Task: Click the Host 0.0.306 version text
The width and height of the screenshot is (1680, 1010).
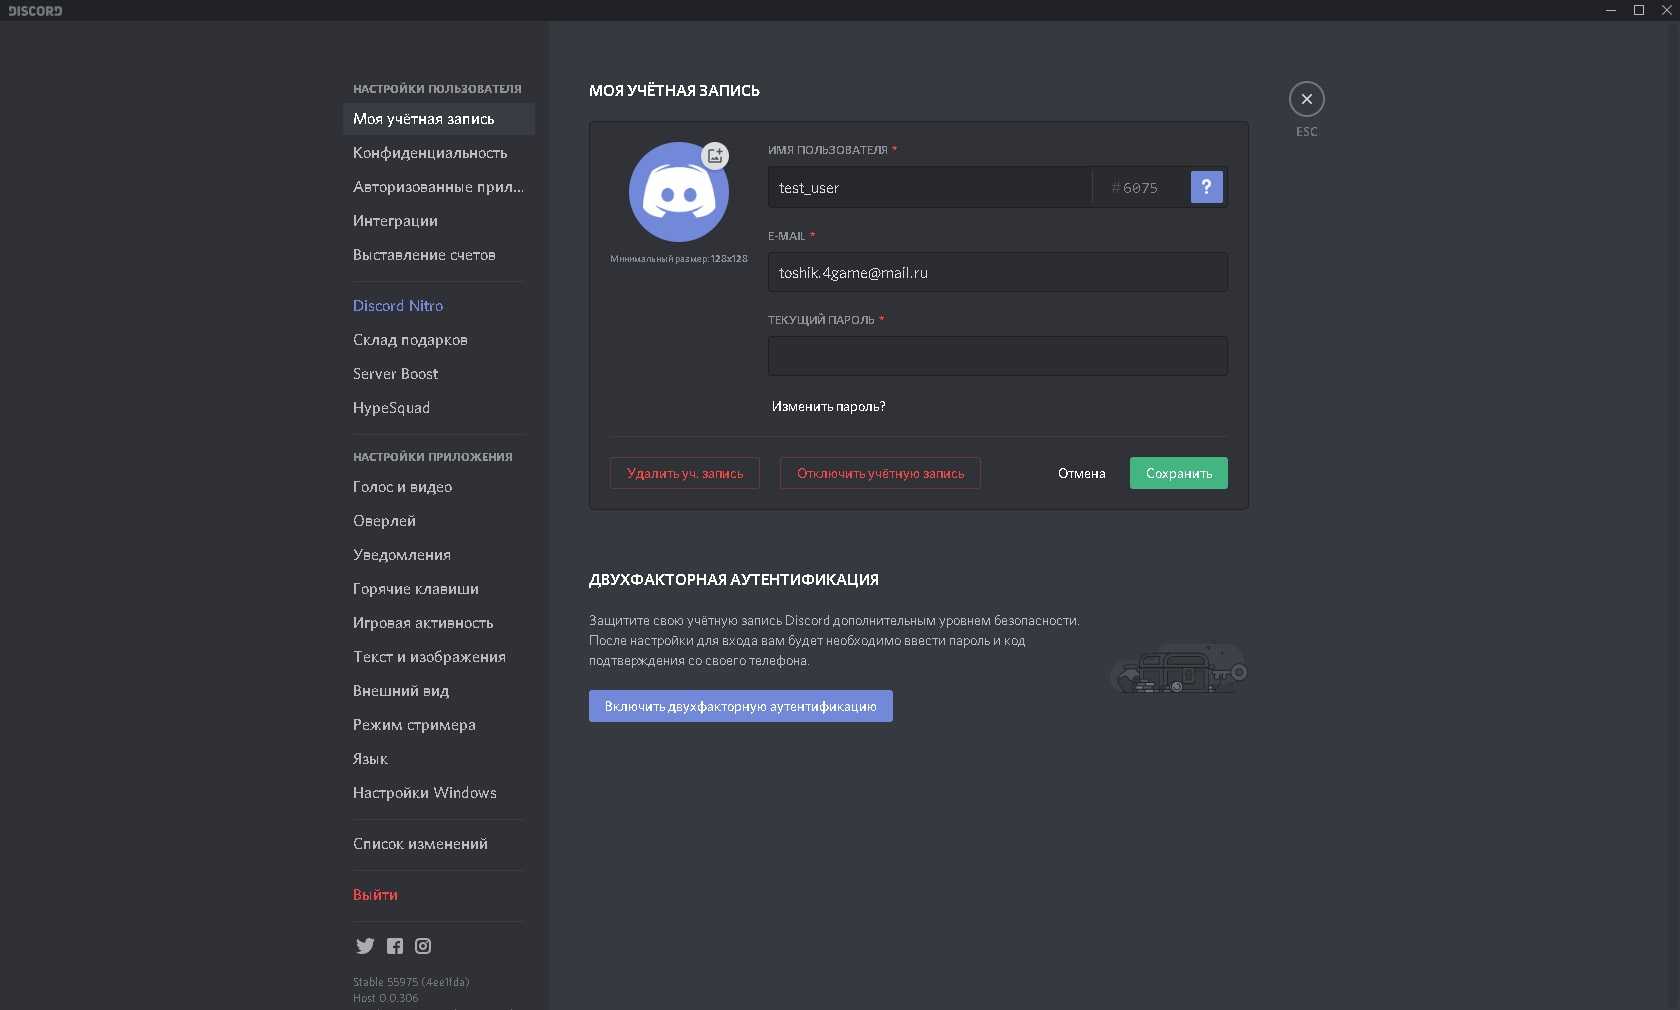Action: 386,998
